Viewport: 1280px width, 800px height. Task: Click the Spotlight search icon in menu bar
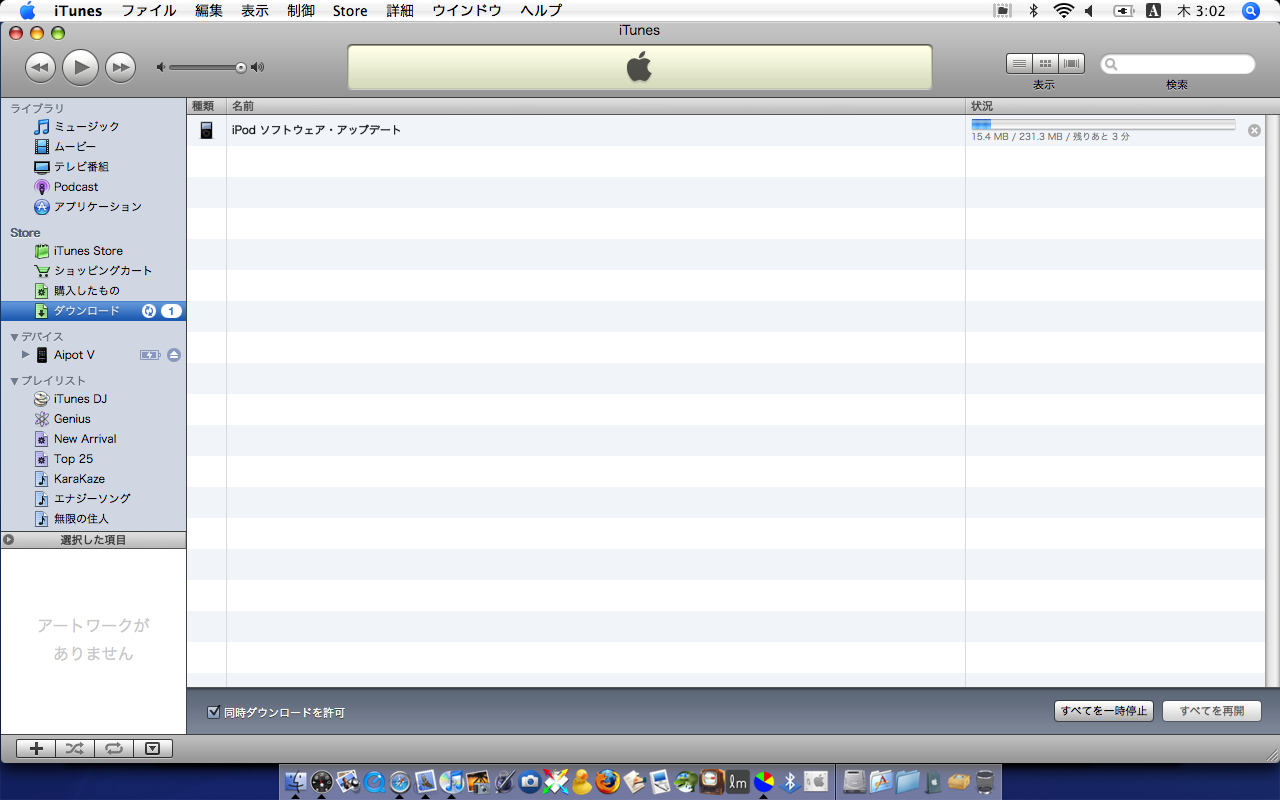pos(1250,11)
